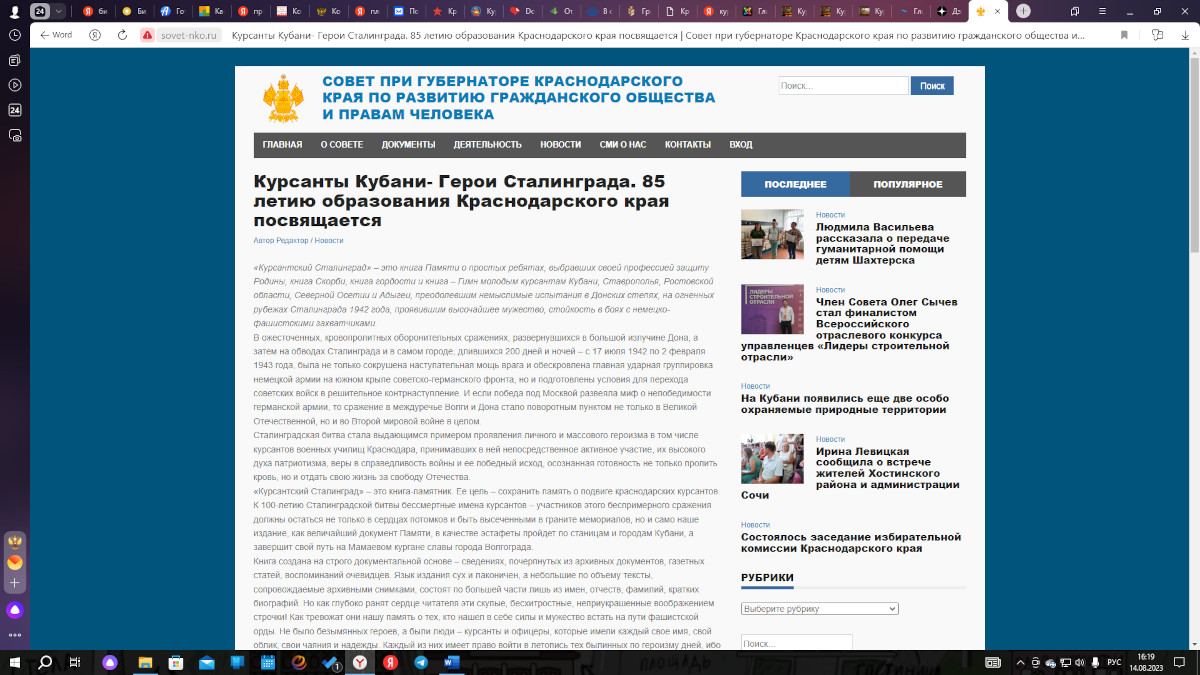This screenshot has width=1200, height=675.
Task: Expand the tab group counter dropdown arrow
Action: 58,11
